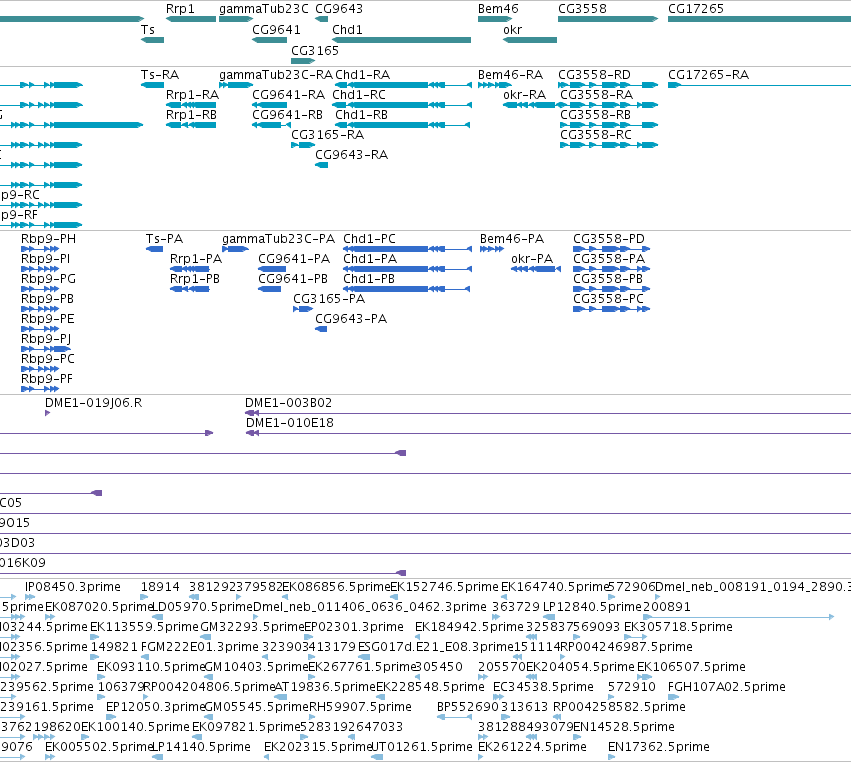
Task: Click the gammaTub23C gene label
Action: point(264,9)
